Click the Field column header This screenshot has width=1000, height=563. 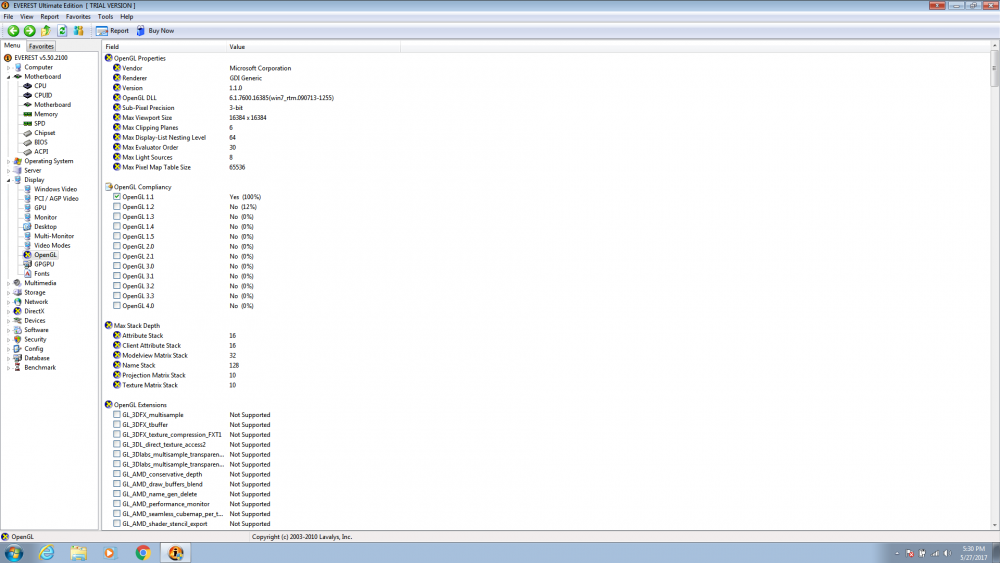coord(165,47)
